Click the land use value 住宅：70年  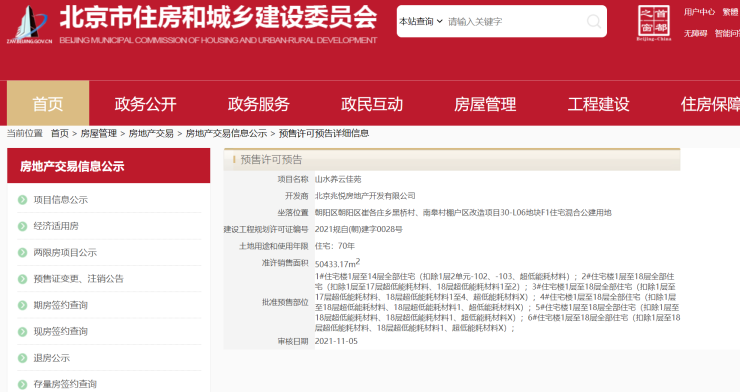(x=335, y=246)
